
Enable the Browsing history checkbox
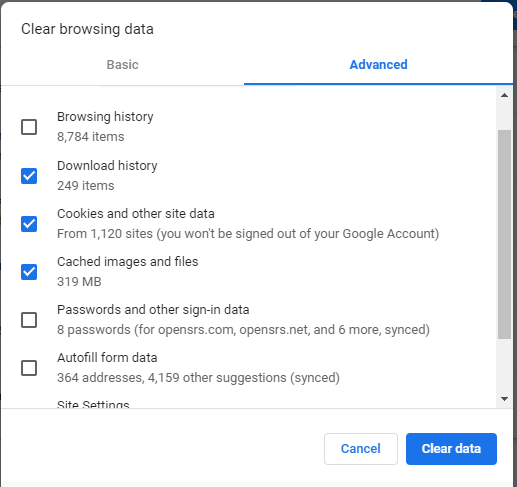coord(29,127)
